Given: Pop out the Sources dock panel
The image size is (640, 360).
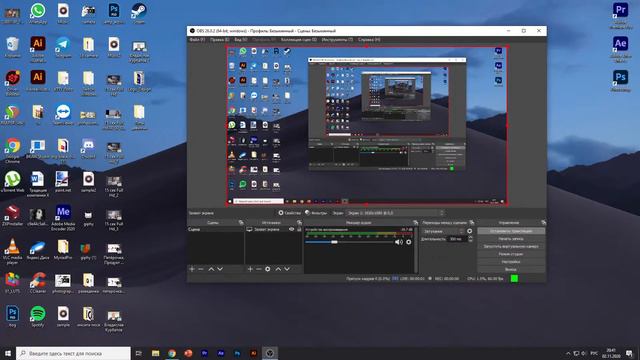Looking at the screenshot, I should pos(299,222).
